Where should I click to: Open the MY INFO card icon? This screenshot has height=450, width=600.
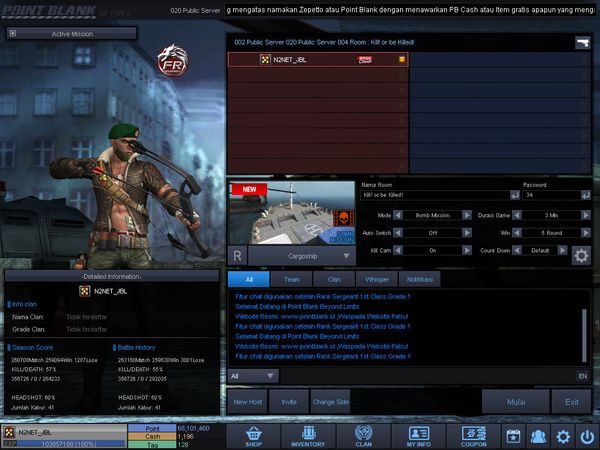[419, 437]
